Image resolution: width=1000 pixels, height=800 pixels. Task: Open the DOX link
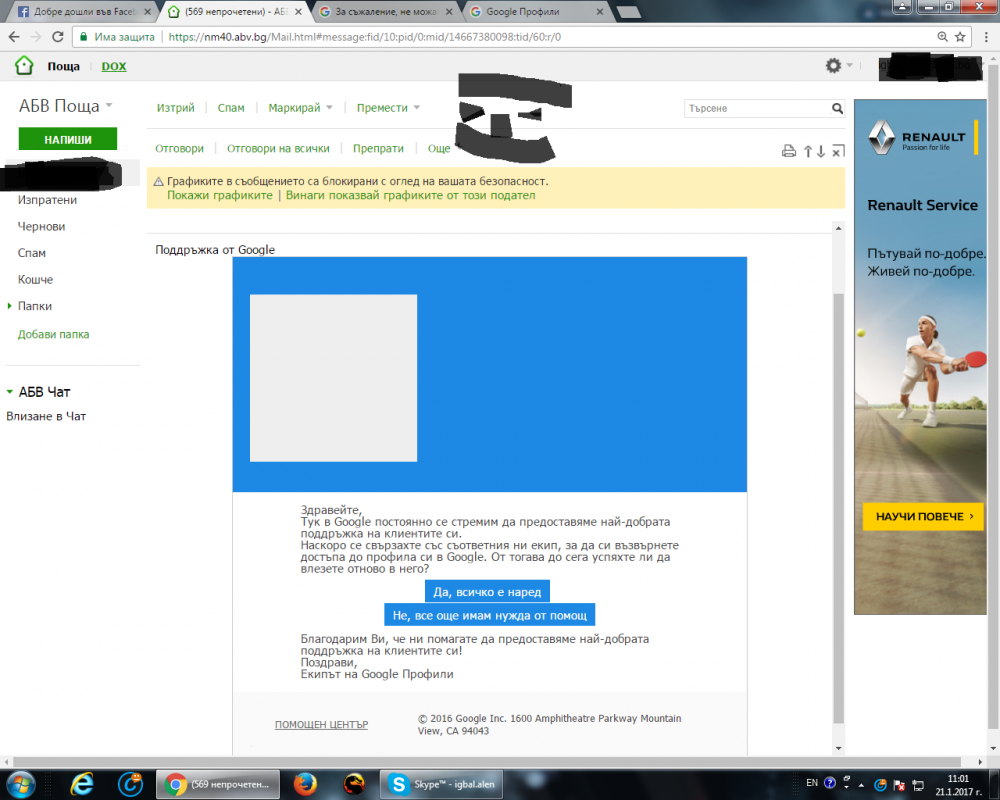(x=114, y=66)
